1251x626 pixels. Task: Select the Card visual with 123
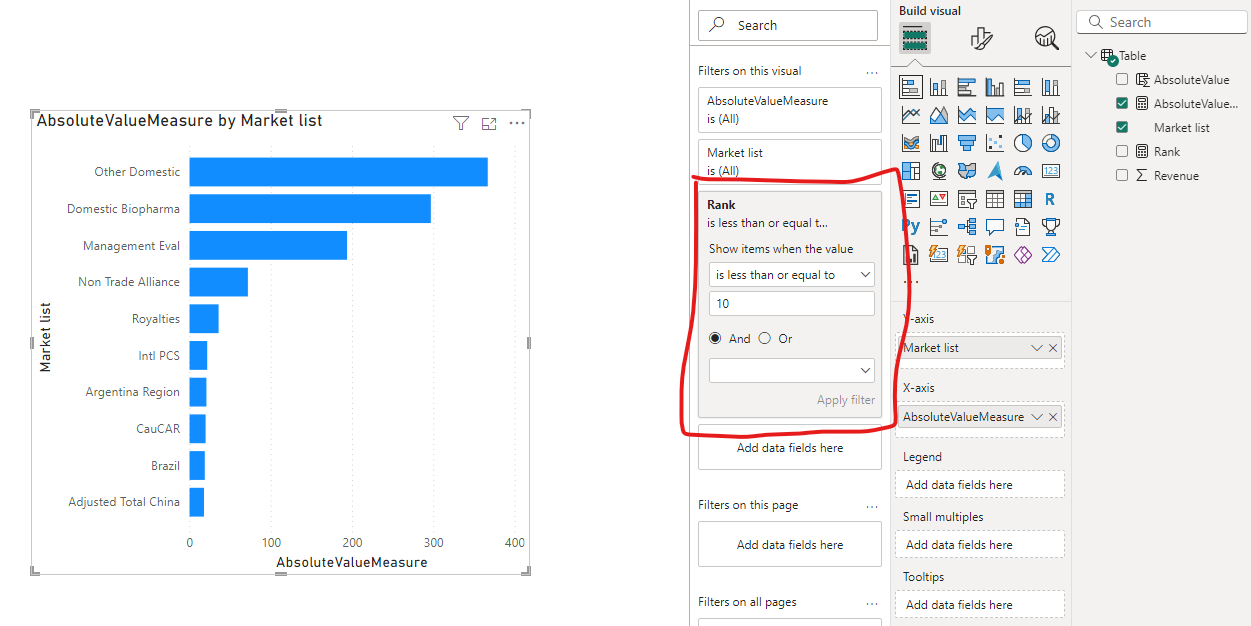(x=1050, y=171)
